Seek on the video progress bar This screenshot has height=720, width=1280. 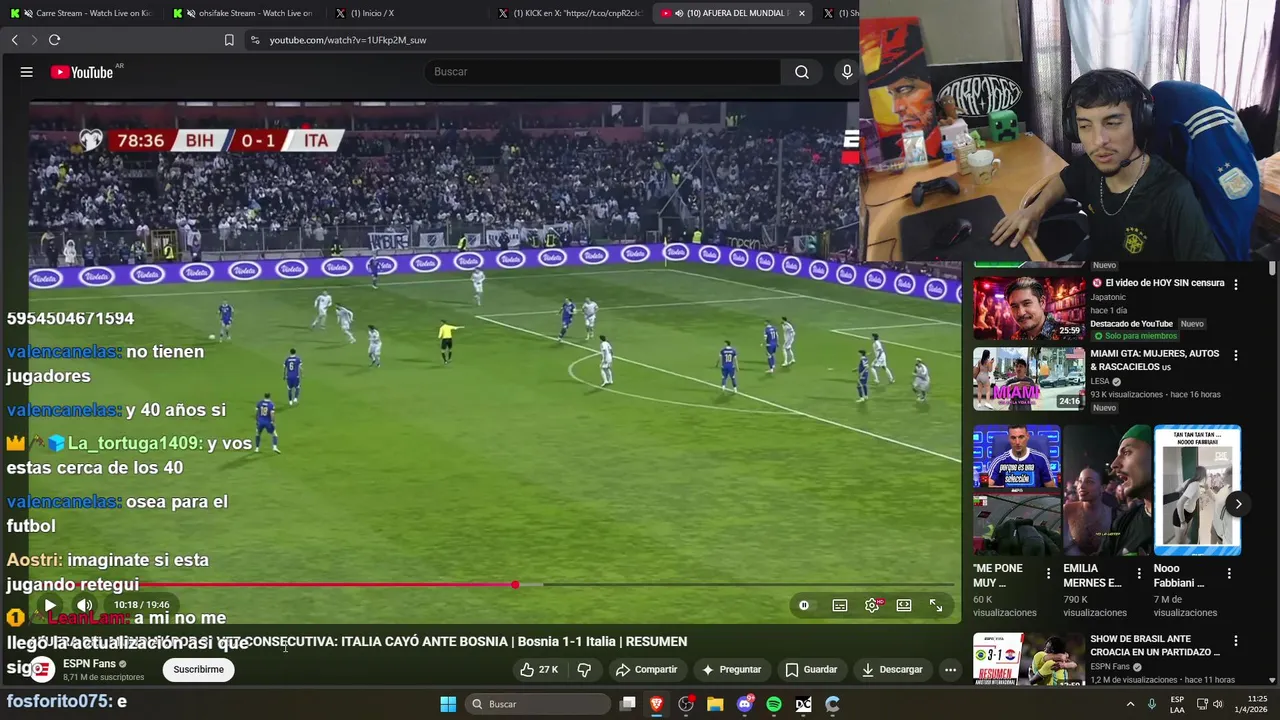click(x=490, y=585)
